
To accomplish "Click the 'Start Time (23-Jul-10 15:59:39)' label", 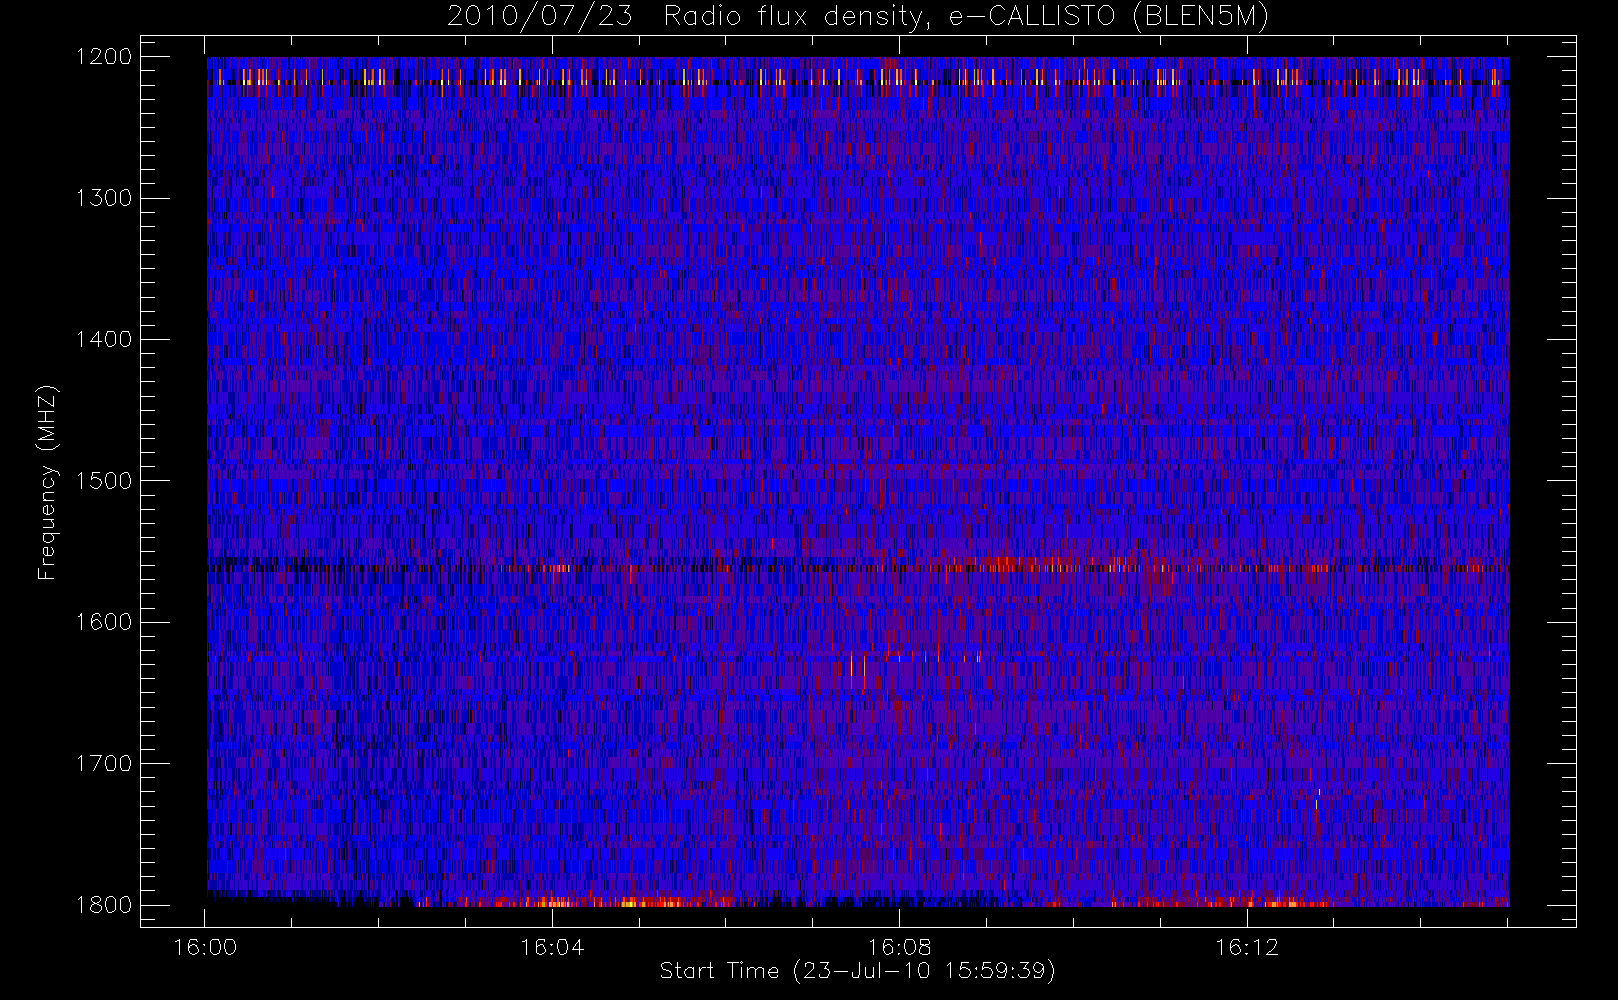I will pos(858,971).
